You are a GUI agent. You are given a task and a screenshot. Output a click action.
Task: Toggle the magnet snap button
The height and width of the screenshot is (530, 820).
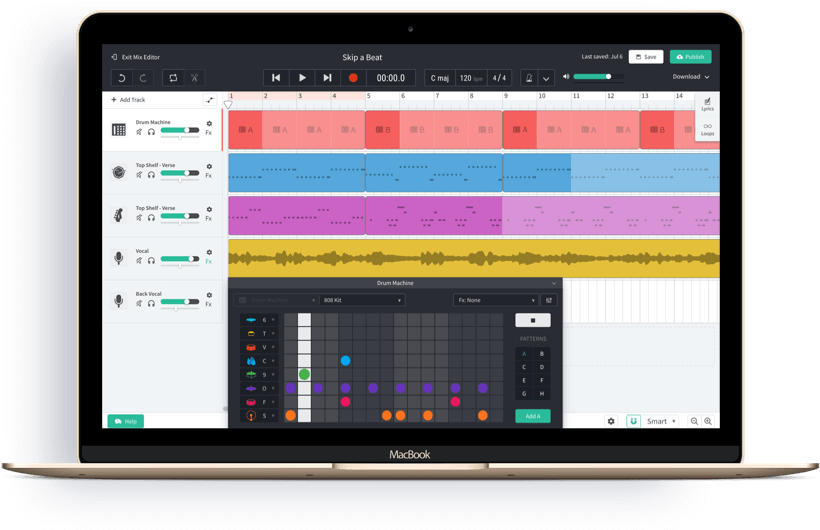(632, 421)
